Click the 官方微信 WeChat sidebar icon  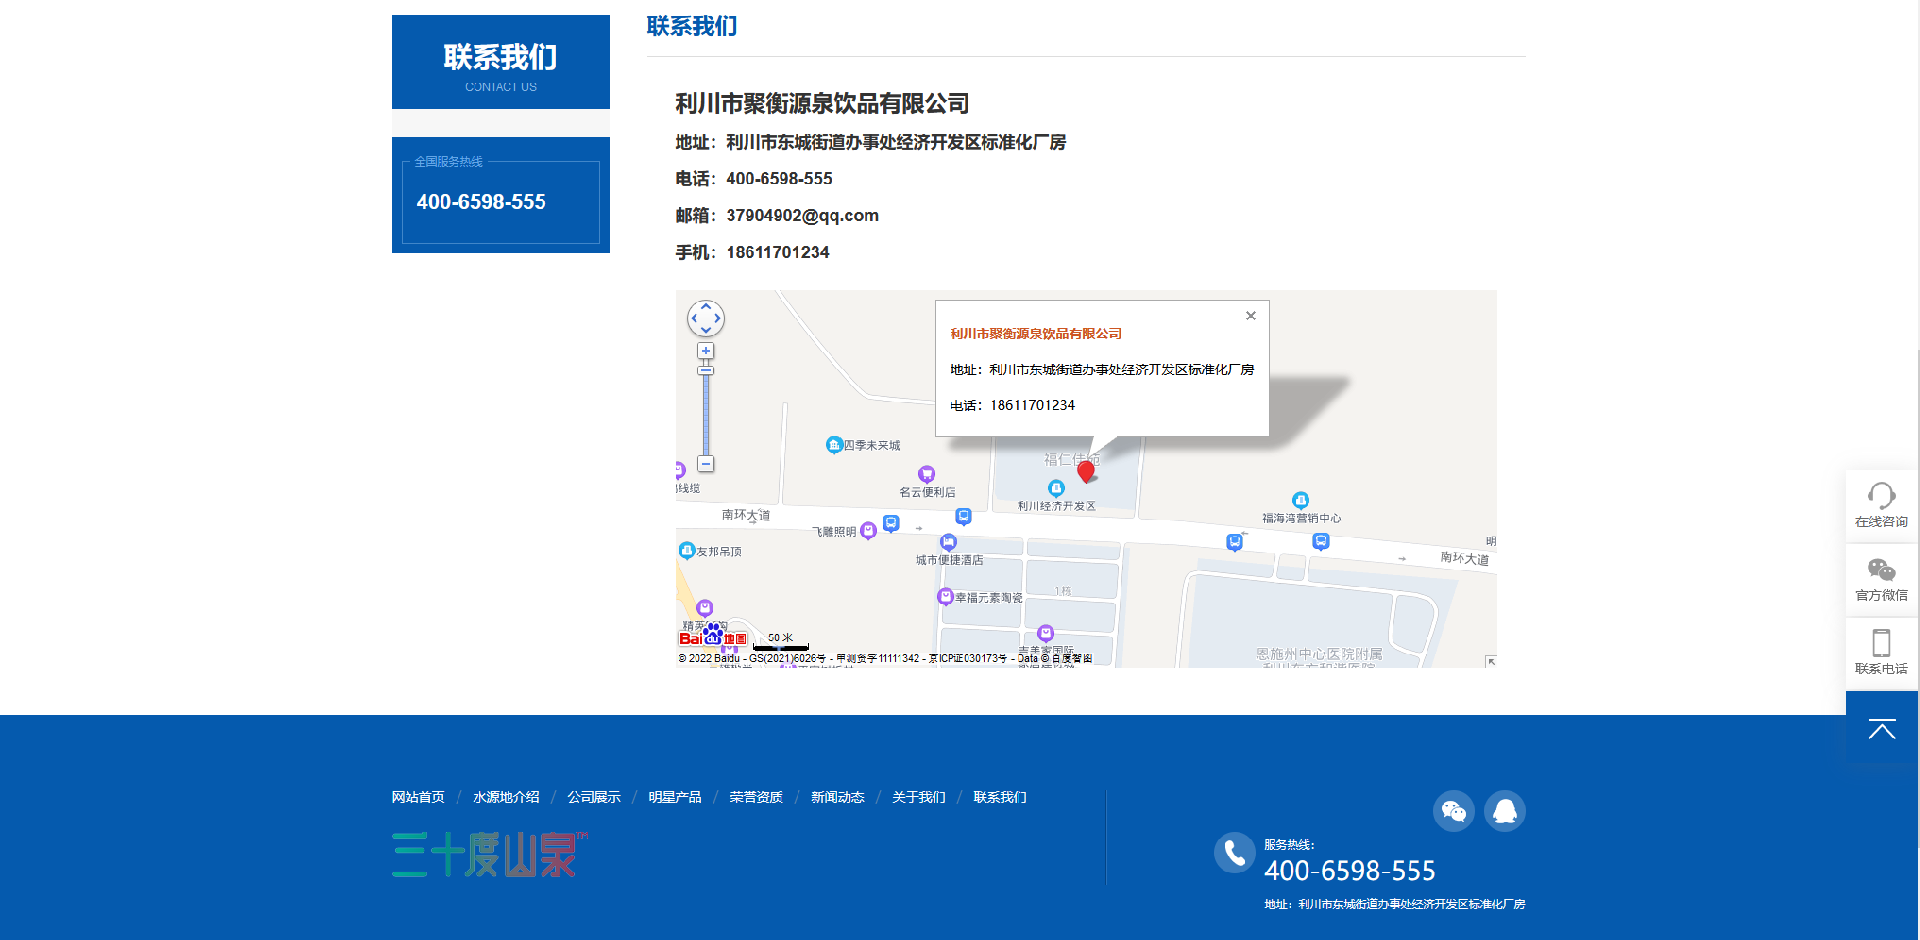(x=1881, y=579)
